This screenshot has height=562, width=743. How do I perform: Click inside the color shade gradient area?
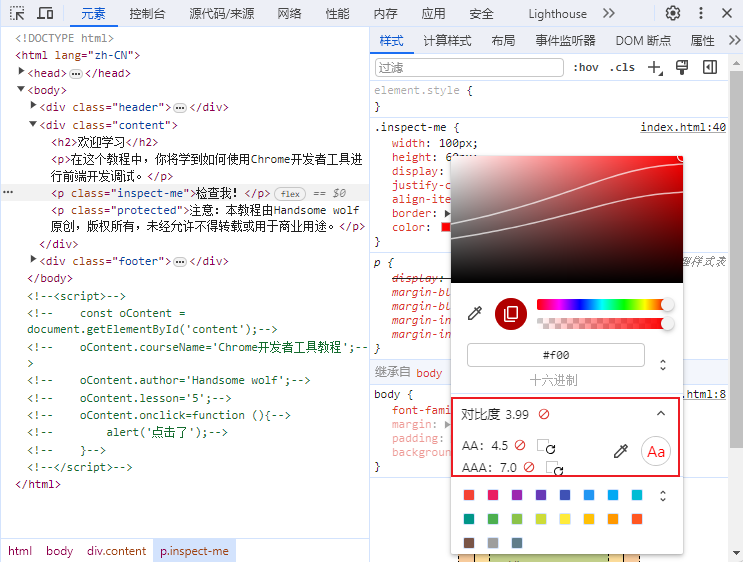click(567, 219)
